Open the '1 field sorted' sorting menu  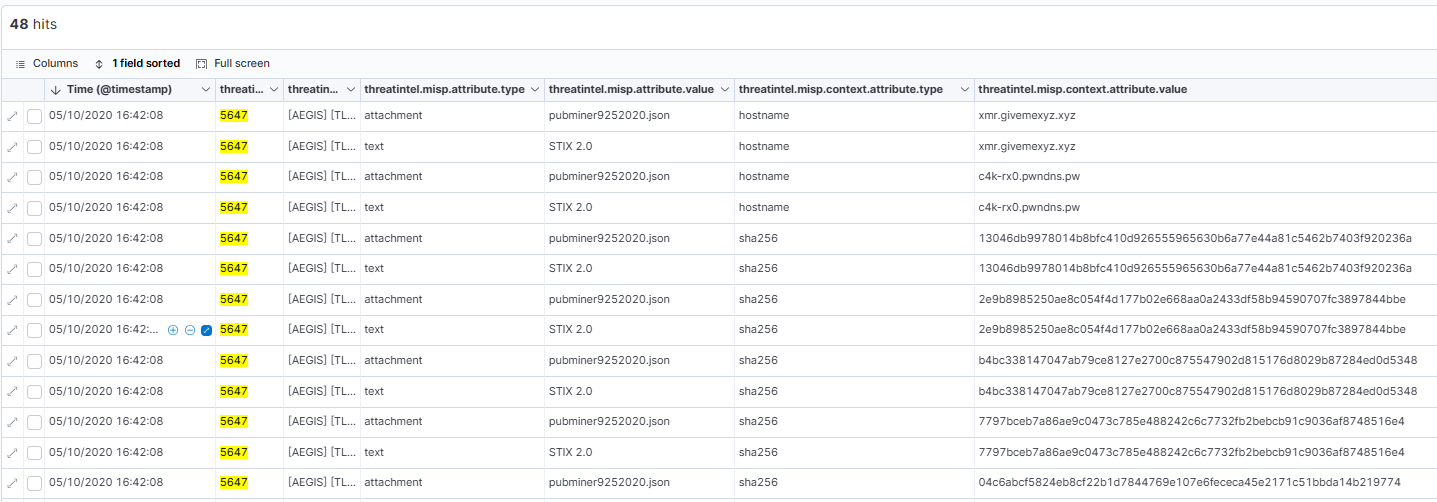pyautogui.click(x=137, y=63)
